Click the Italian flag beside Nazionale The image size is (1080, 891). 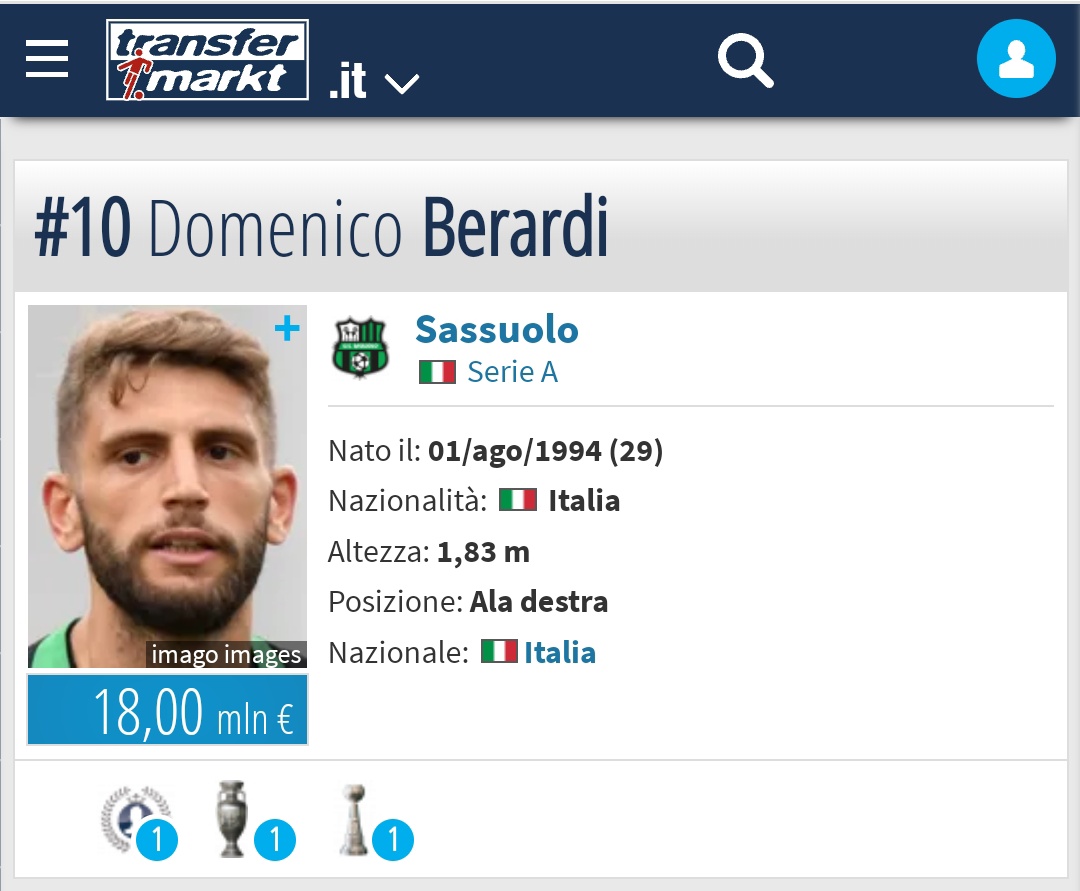(499, 651)
